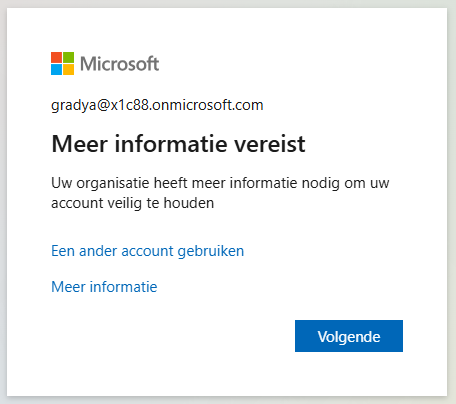Click the red square of the Microsoft logo
Screen dimensions: 456x404
[x=56, y=57]
